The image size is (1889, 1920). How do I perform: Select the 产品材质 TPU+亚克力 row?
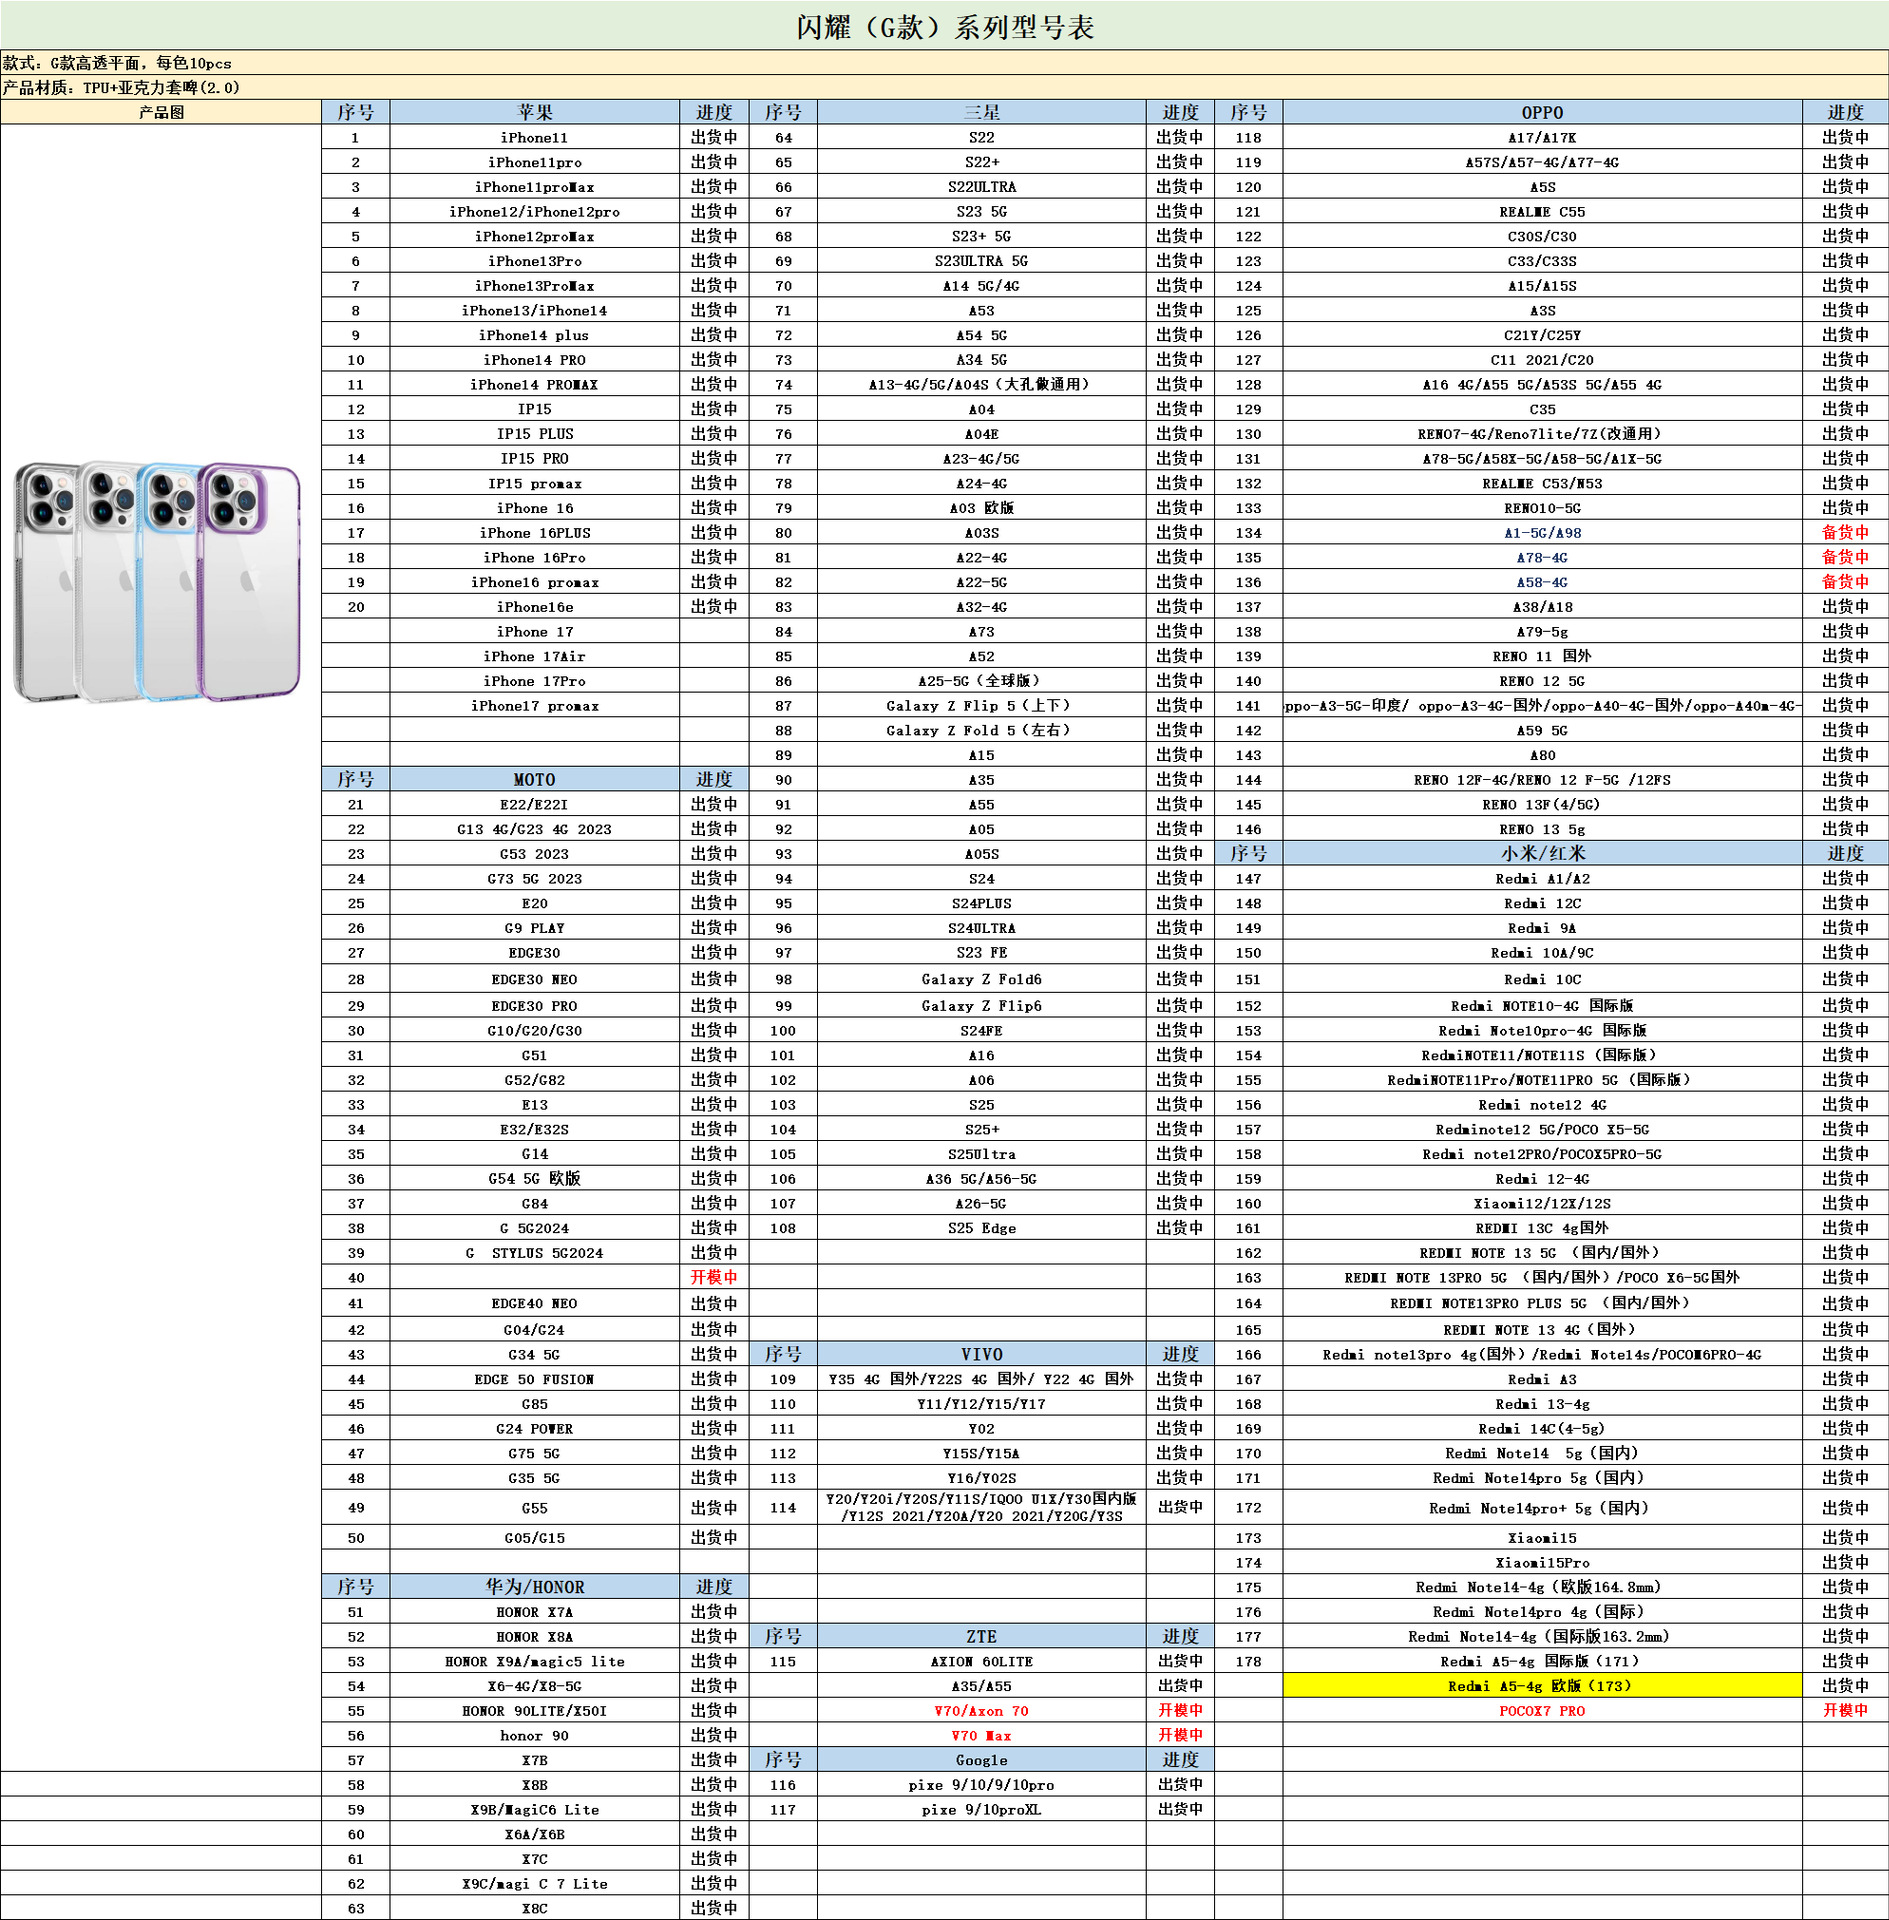944,88
